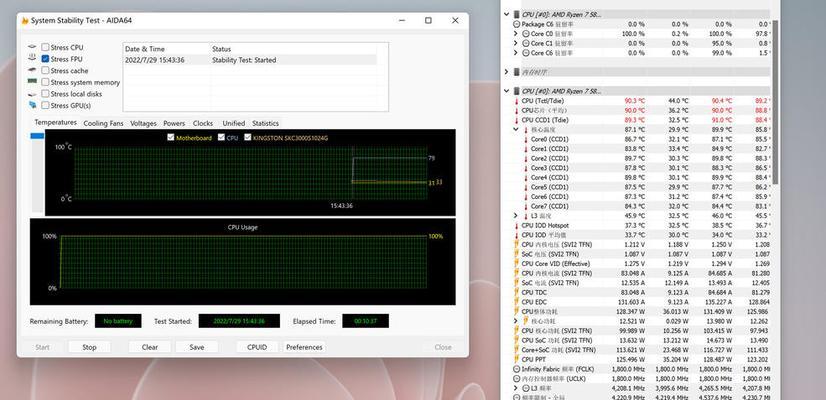Click thermometer icon of CPU CCD1 (Tdie) row
The height and width of the screenshot is (400, 826).
(x=516, y=120)
